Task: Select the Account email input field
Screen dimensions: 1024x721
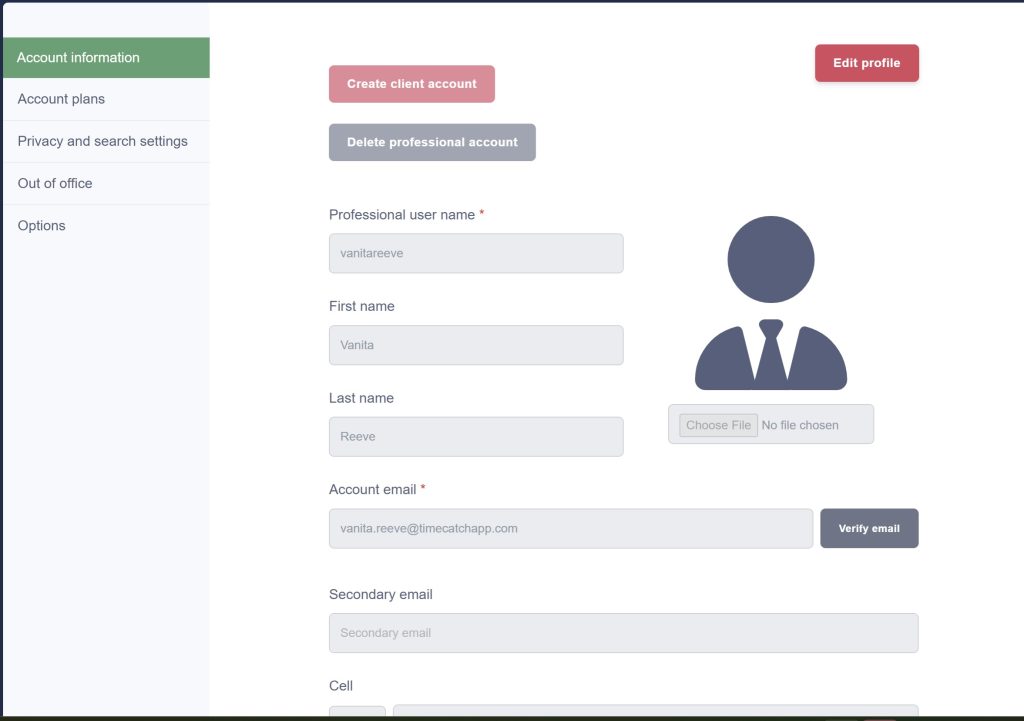Action: pyautogui.click(x=570, y=528)
